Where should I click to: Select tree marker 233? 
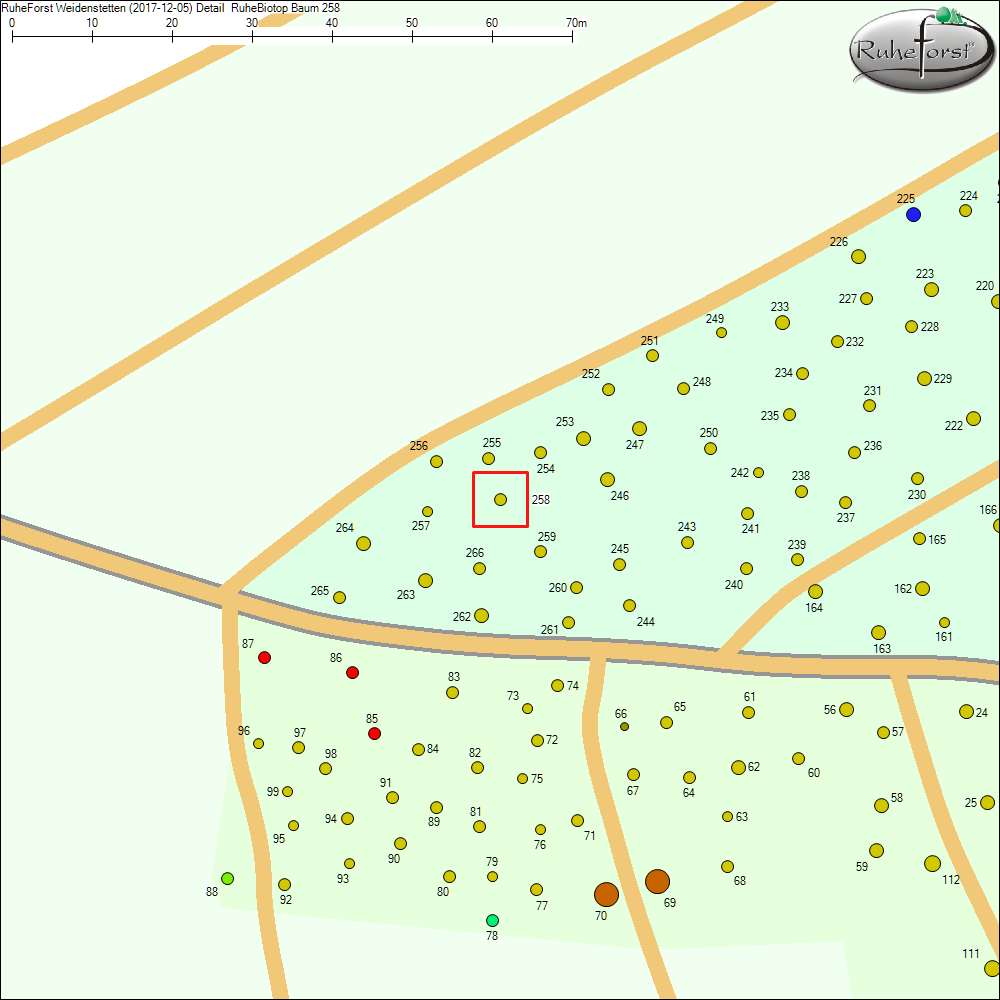[782, 322]
